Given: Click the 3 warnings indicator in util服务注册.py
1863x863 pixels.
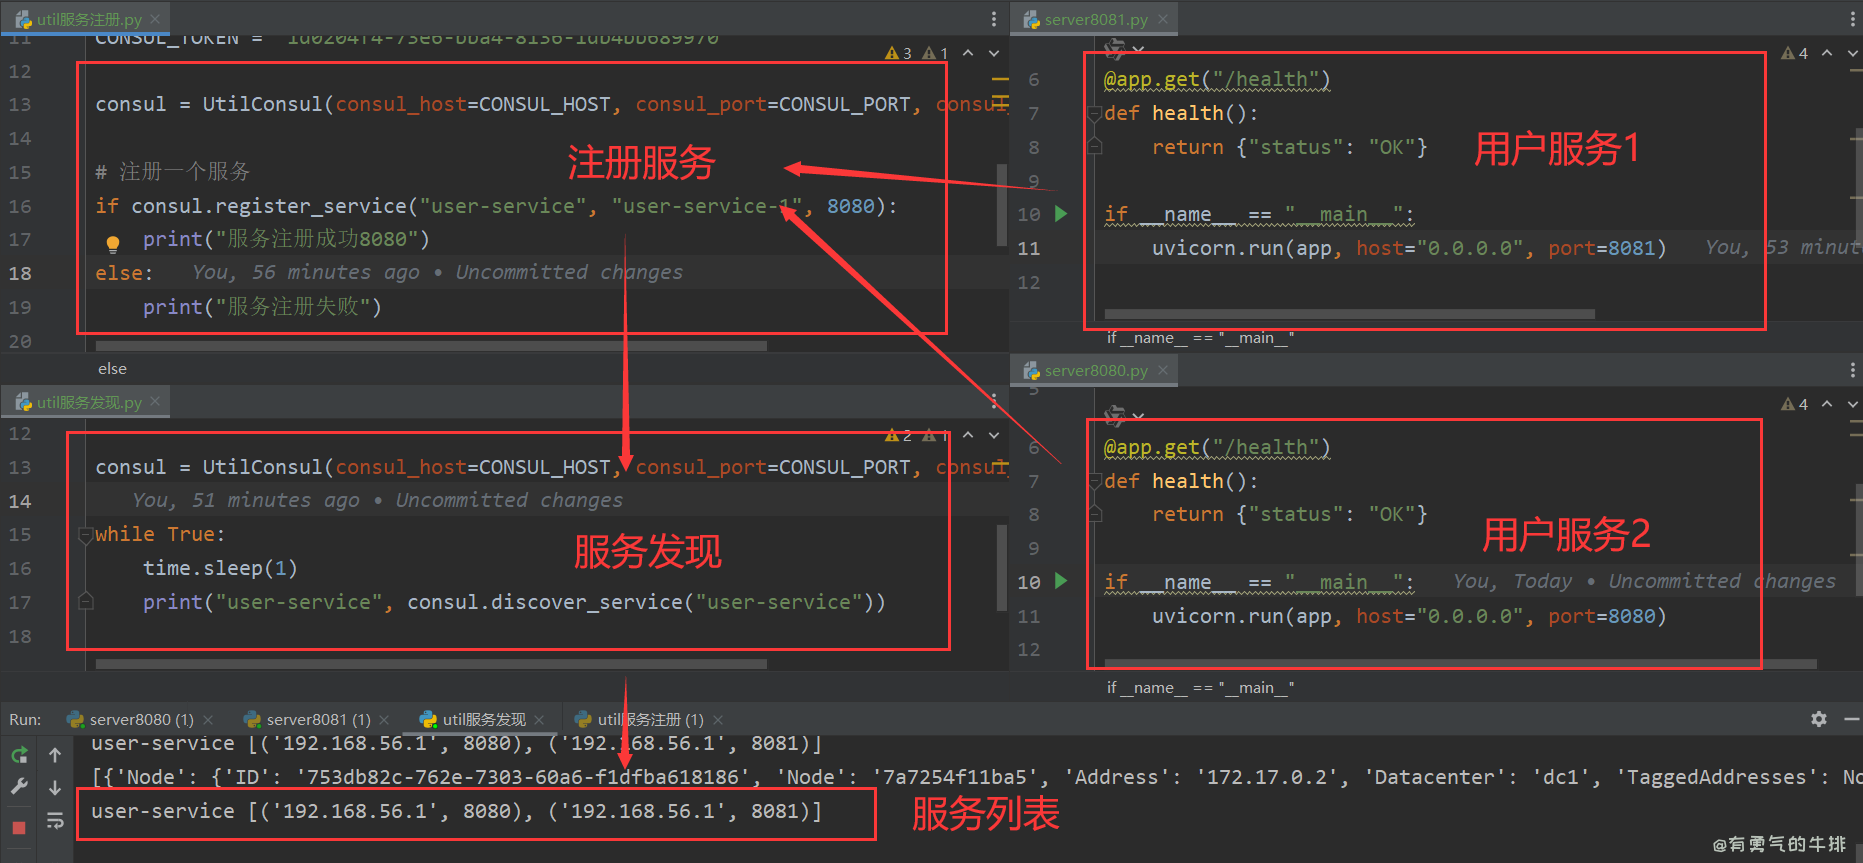Looking at the screenshot, I should (x=898, y=53).
